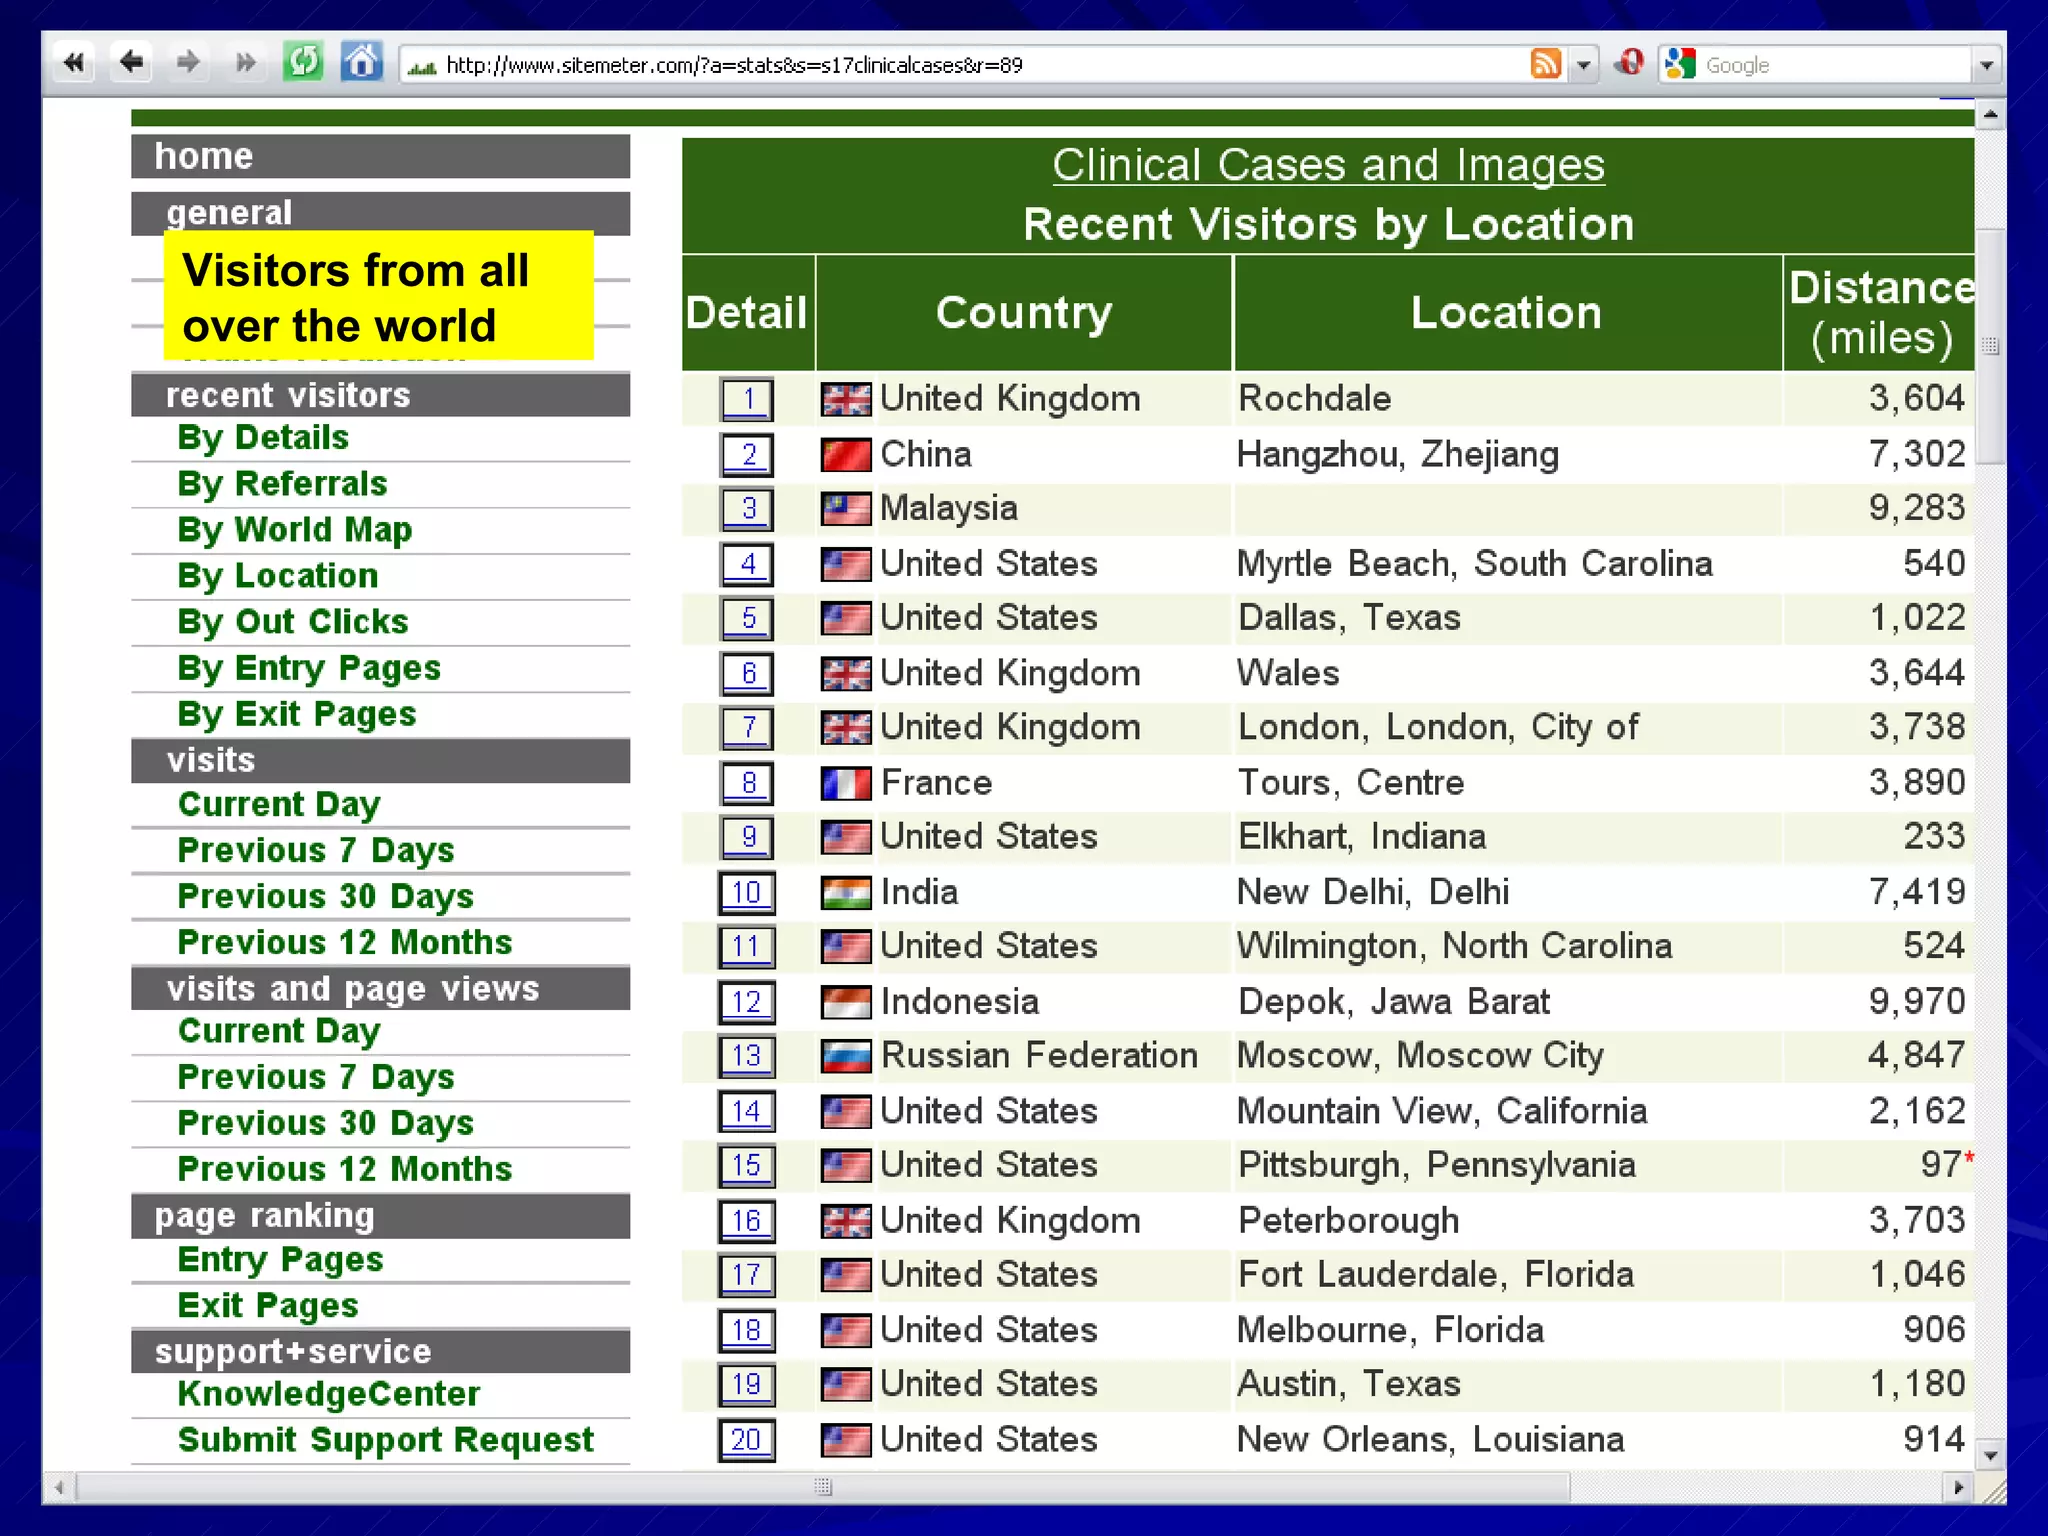Click the China flag icon
Image resolution: width=2048 pixels, height=1536 pixels.
point(846,455)
